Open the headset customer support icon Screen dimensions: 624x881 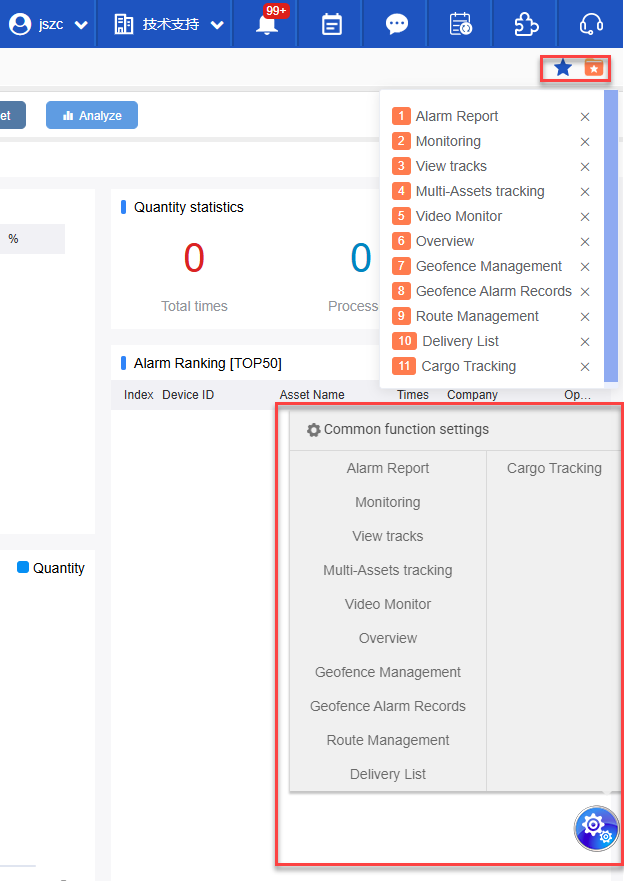coord(592,25)
